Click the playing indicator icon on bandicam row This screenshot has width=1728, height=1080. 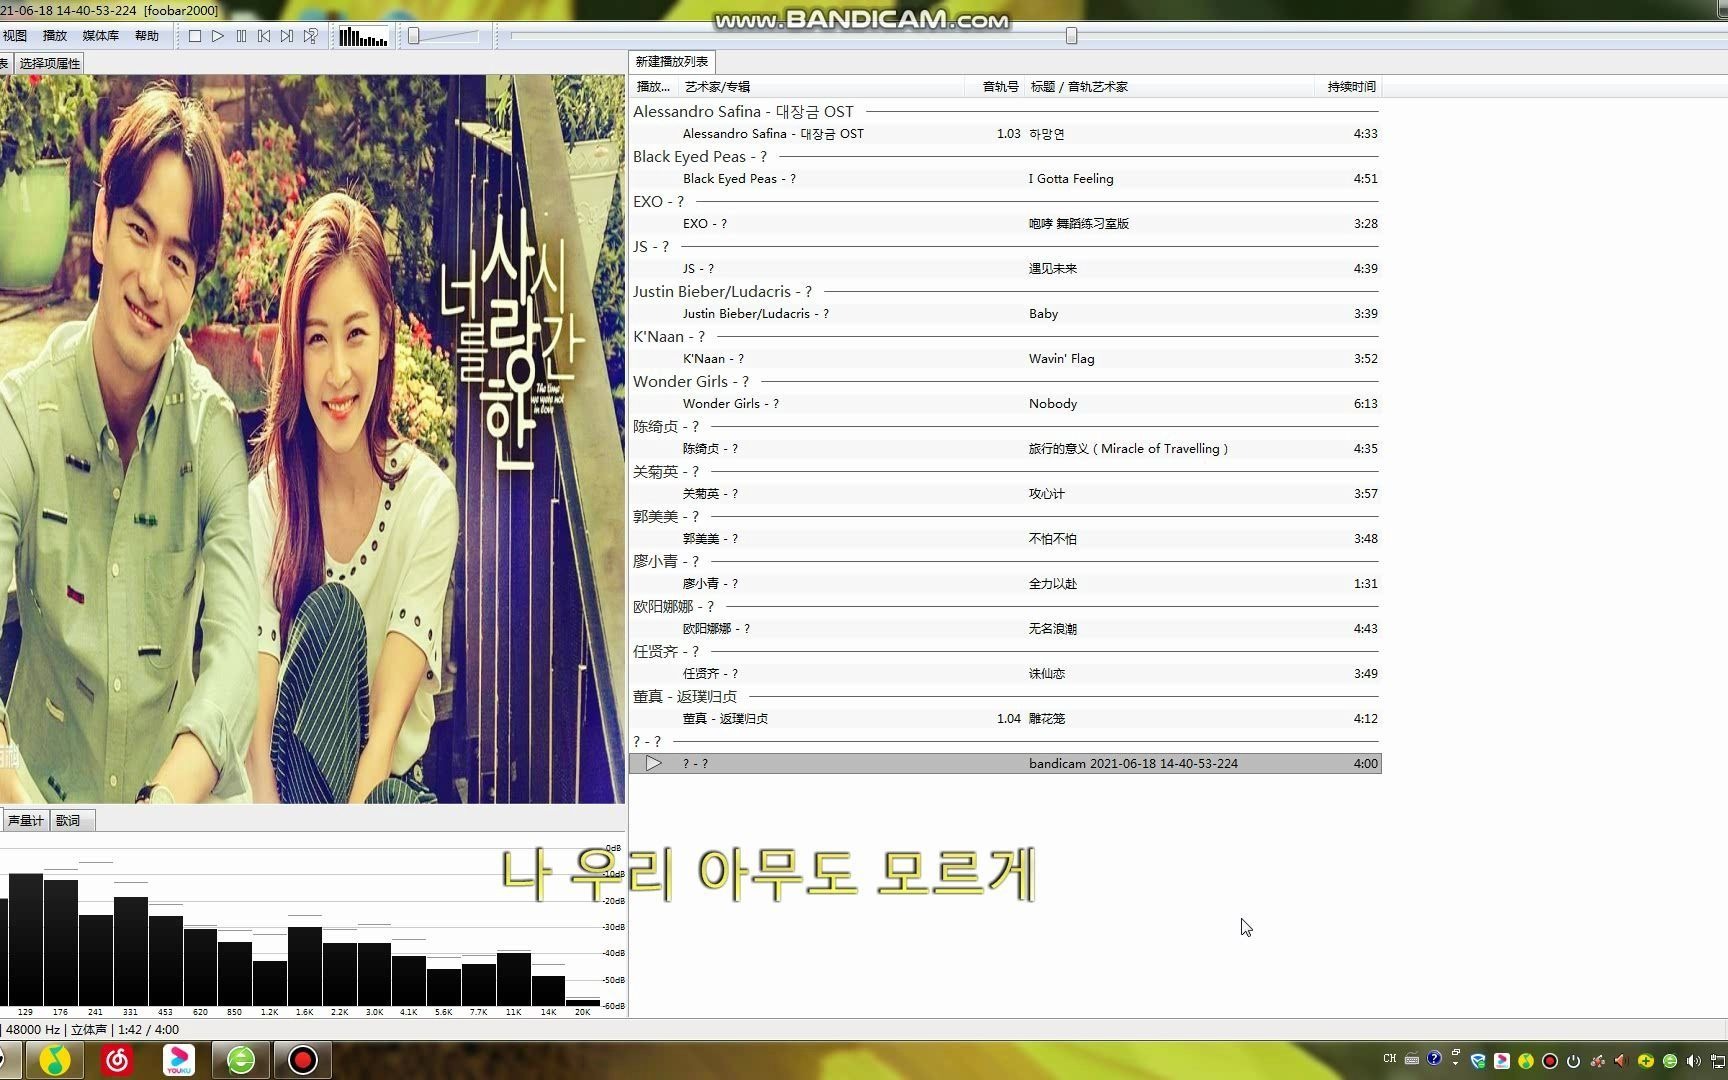point(653,764)
